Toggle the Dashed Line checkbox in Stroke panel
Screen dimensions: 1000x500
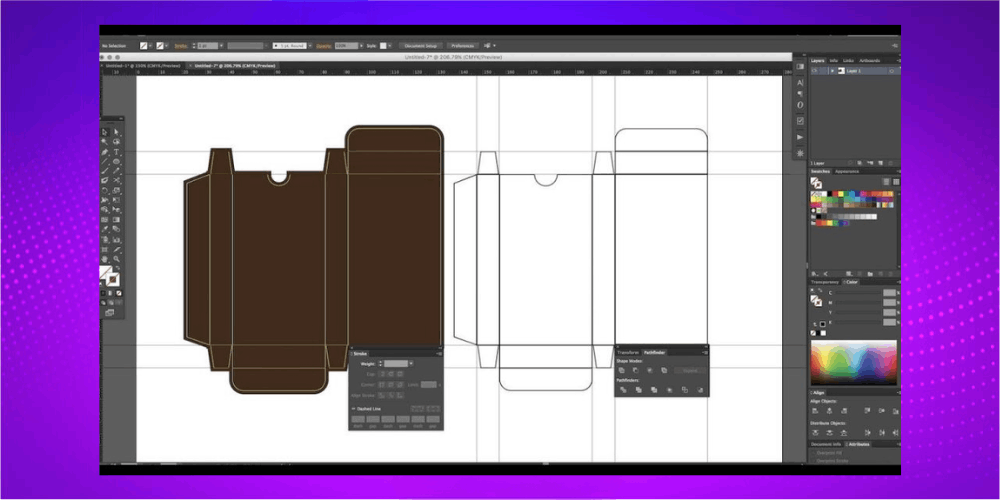[x=353, y=409]
